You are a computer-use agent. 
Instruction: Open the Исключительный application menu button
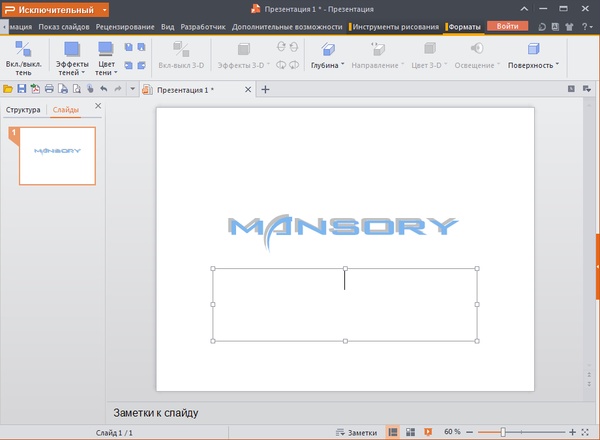pyautogui.click(x=55, y=9)
